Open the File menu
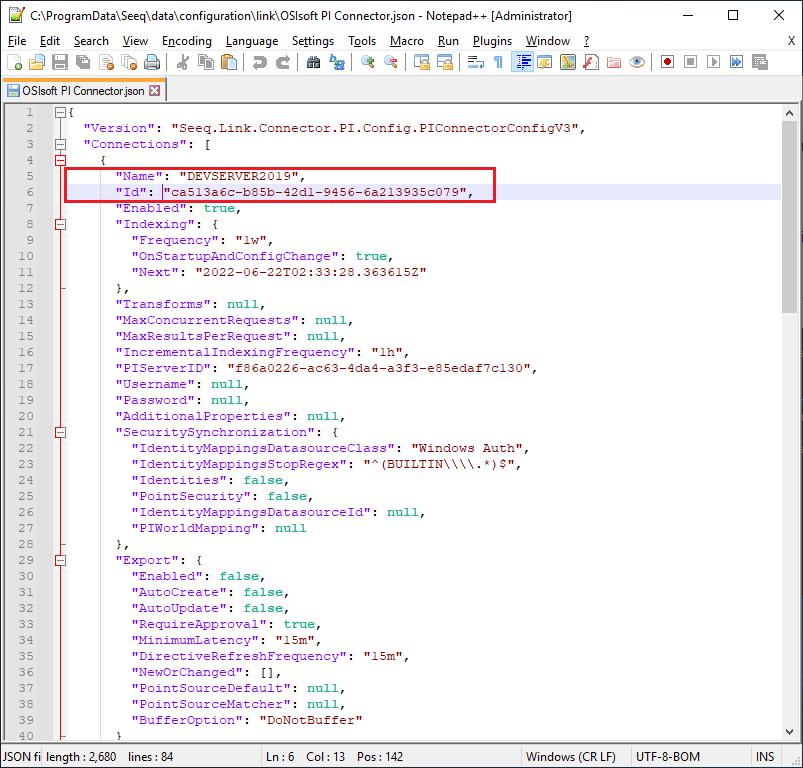The image size is (803, 768). (x=17, y=41)
